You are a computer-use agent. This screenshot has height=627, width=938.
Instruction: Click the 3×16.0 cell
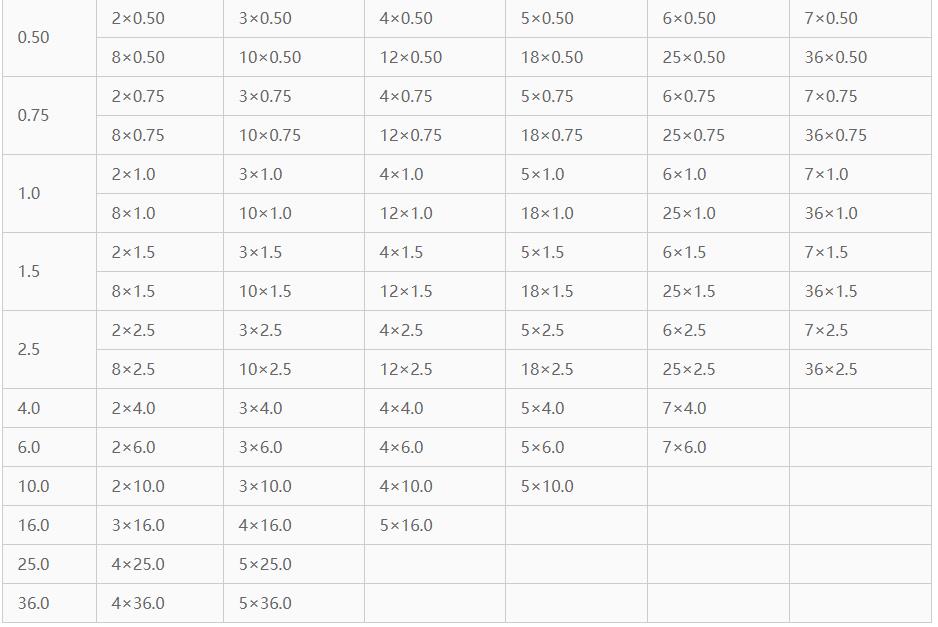(138, 525)
